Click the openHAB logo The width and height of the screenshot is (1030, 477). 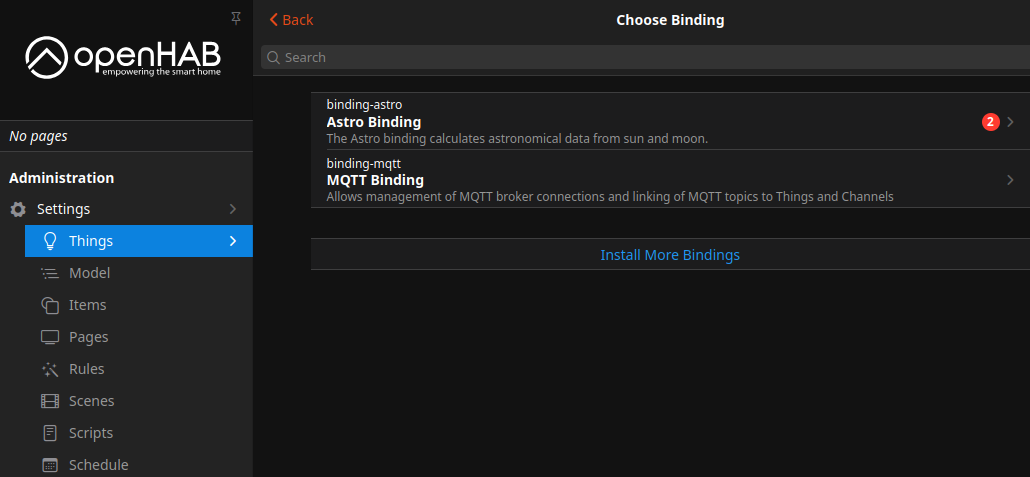[123, 57]
